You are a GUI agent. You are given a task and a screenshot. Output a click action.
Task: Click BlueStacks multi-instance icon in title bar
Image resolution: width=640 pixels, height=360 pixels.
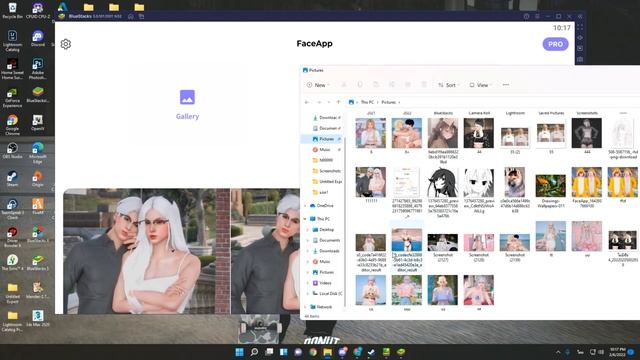coord(141,16)
